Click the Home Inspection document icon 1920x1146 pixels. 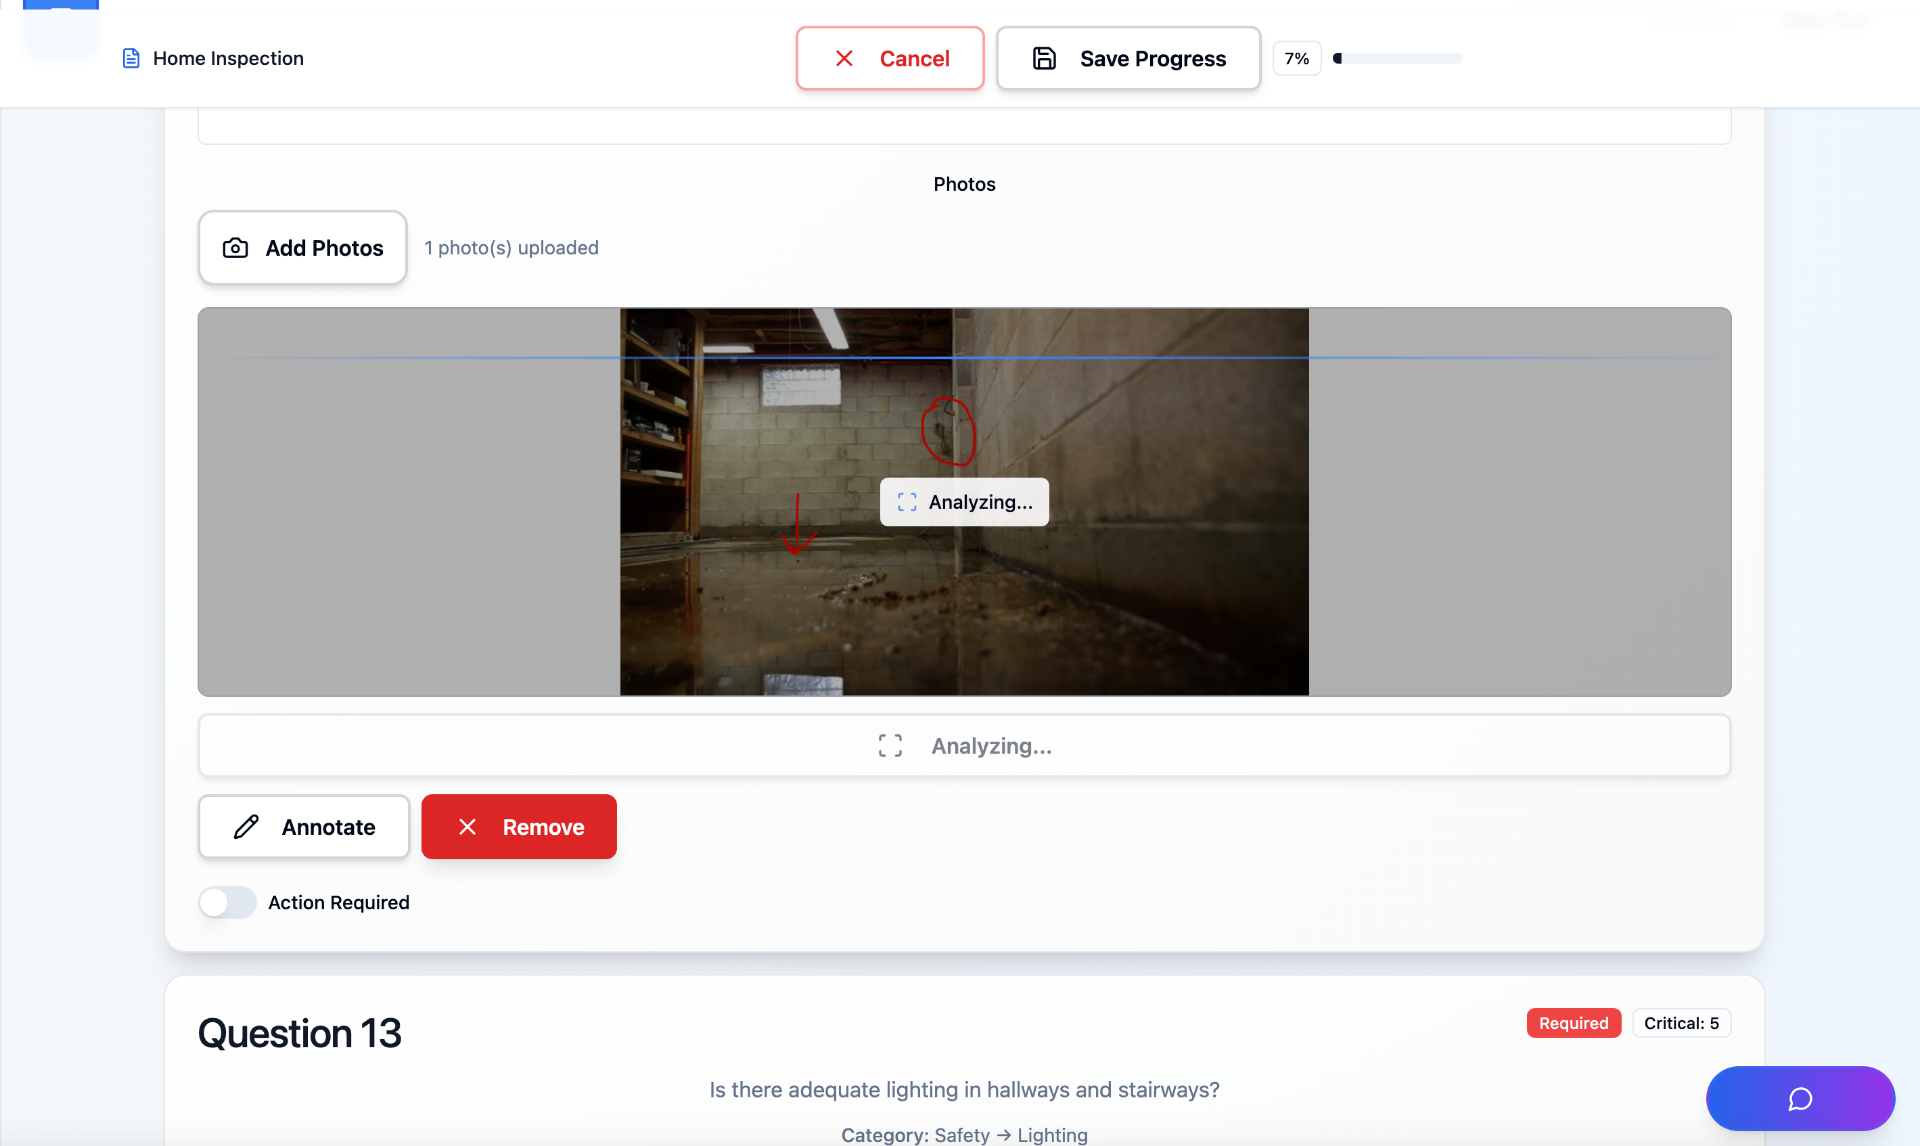[131, 58]
